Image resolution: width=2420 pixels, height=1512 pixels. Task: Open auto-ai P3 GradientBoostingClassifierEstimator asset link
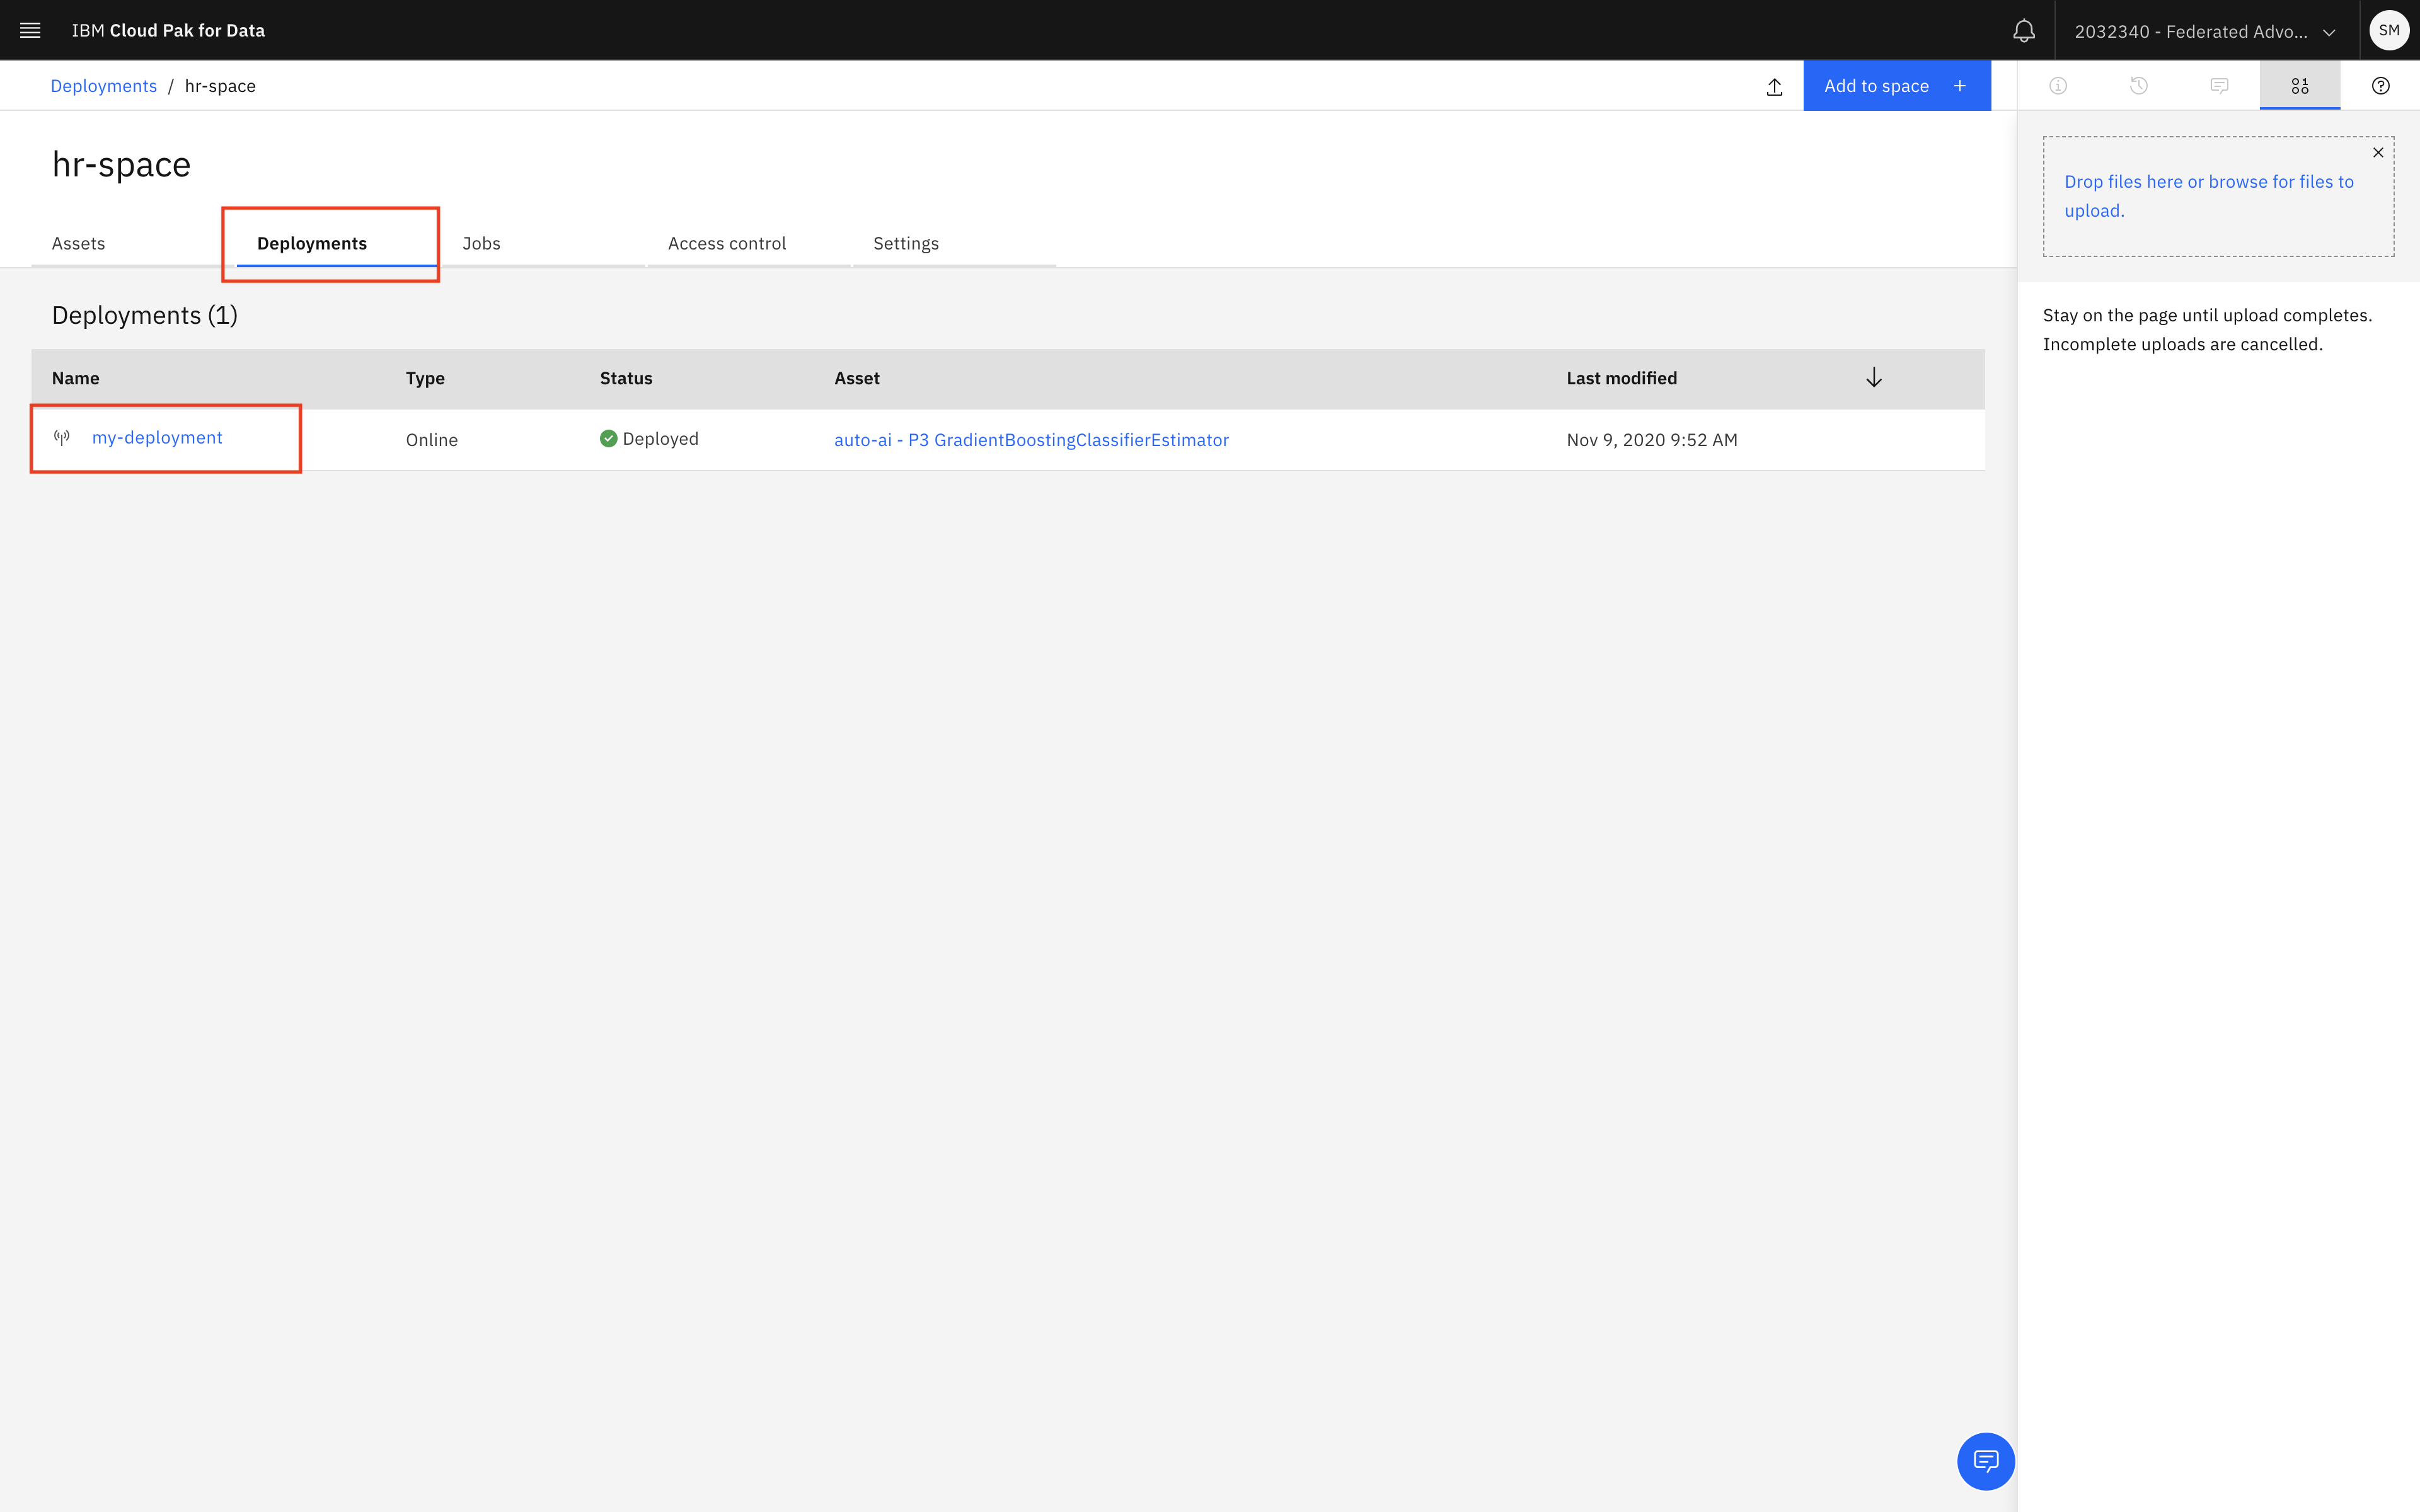click(x=1030, y=440)
